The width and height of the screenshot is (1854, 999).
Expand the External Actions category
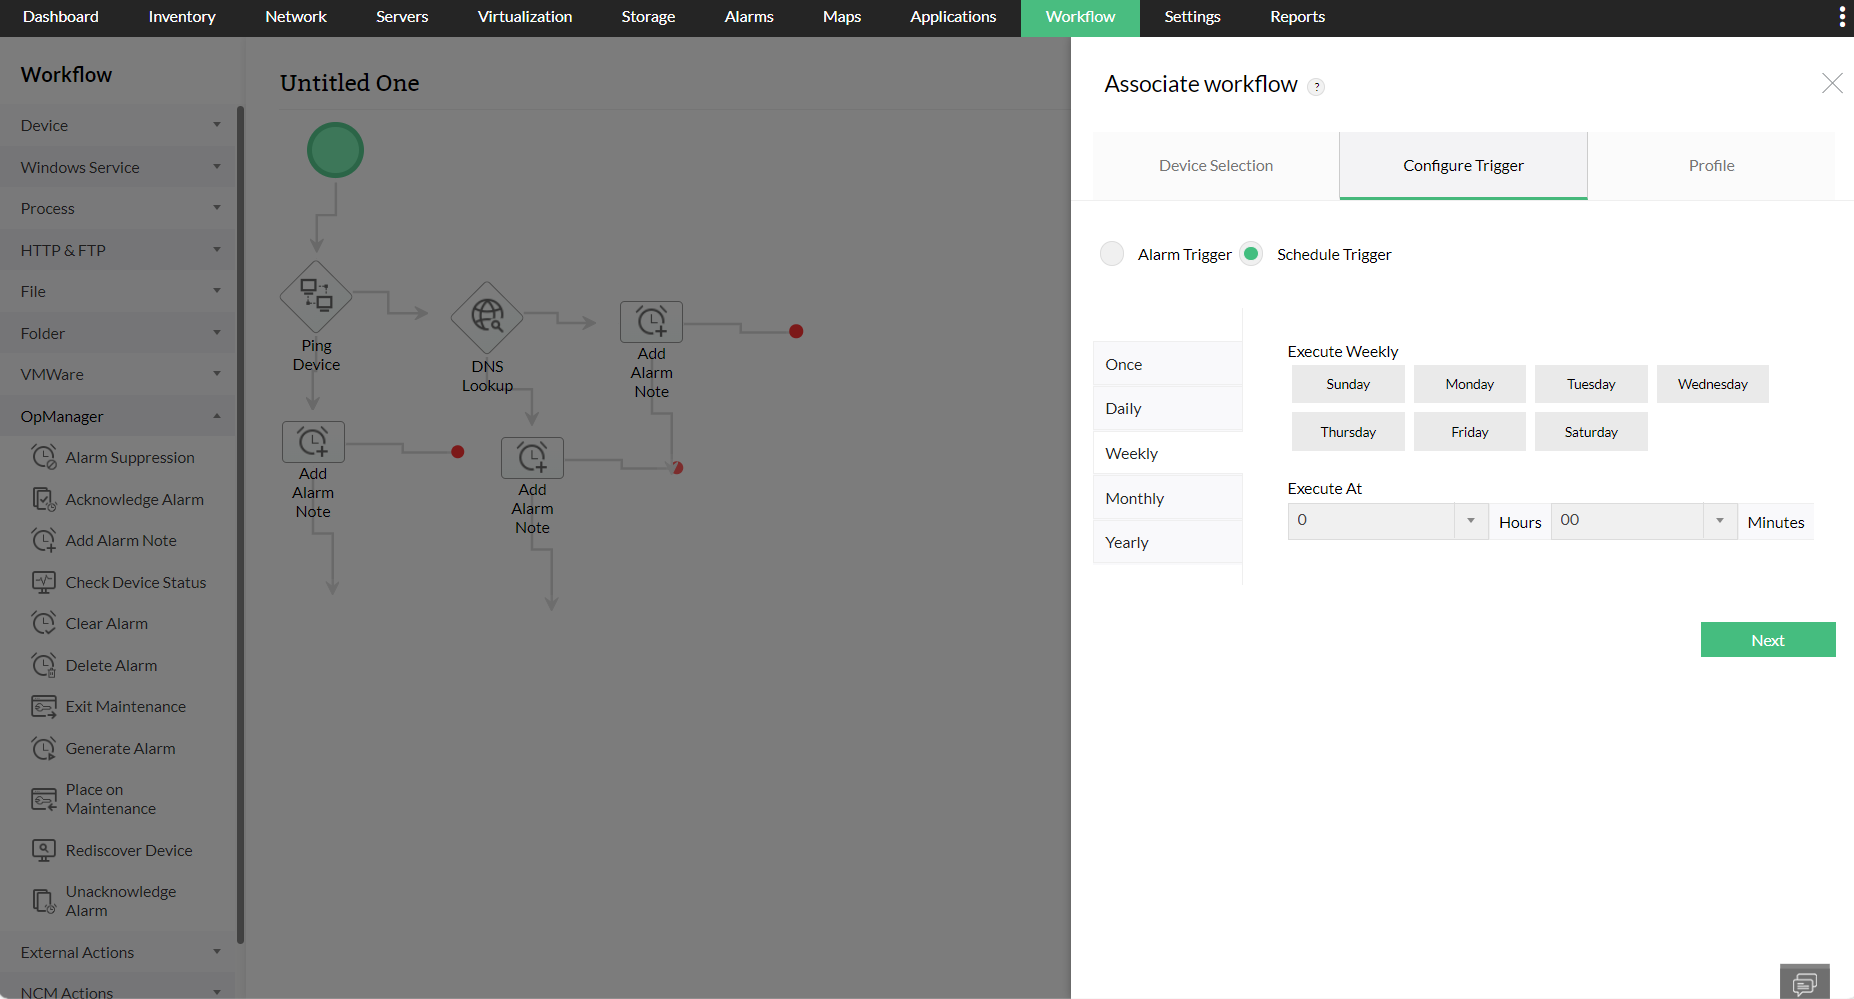pos(118,952)
